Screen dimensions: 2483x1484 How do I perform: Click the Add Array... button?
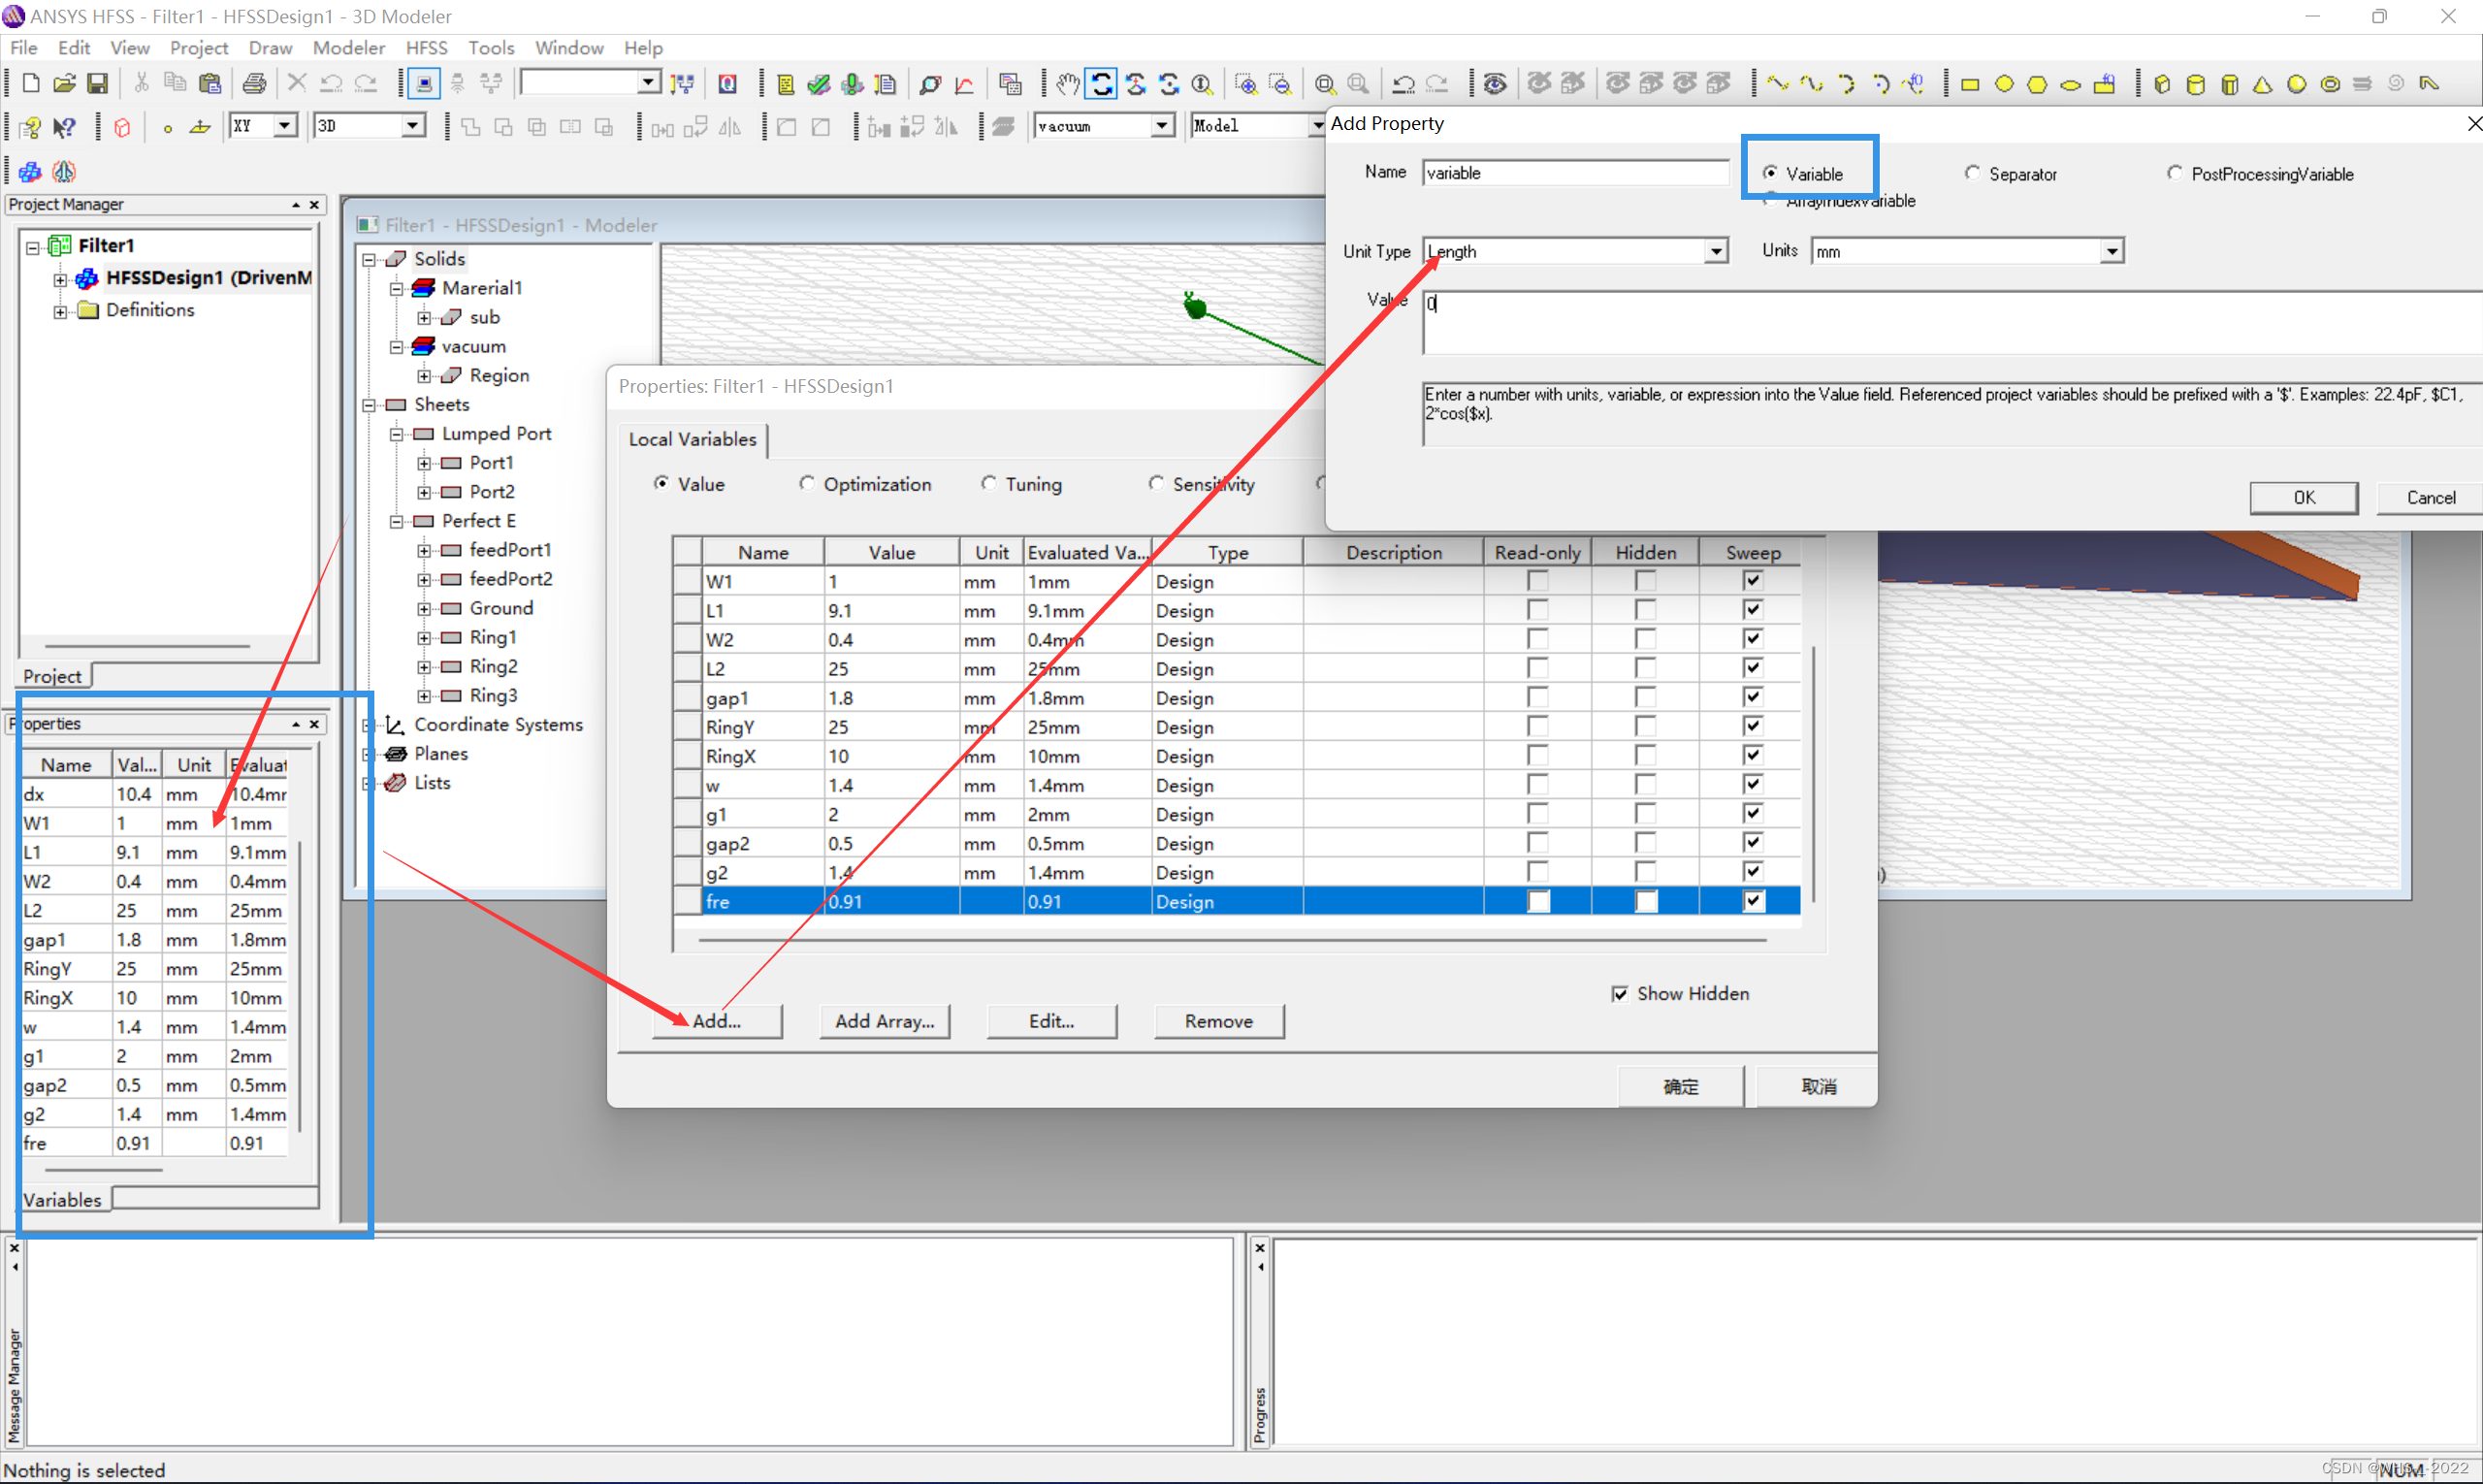(x=884, y=1021)
